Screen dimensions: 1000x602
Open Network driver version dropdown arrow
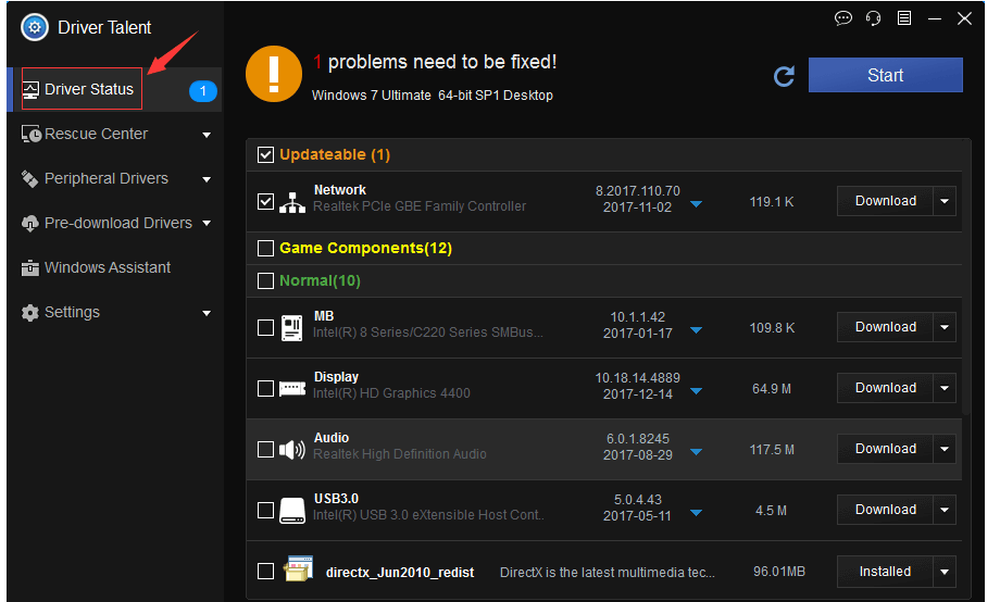coord(696,204)
